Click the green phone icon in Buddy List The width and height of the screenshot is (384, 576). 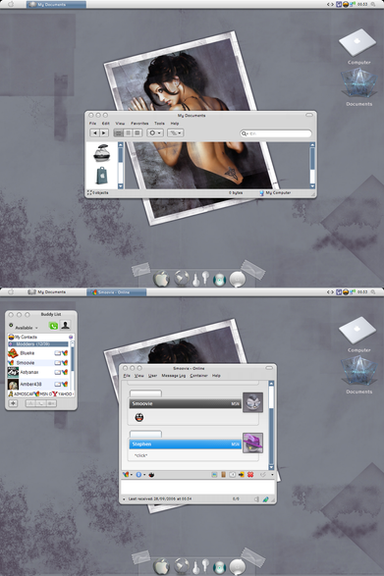(x=53, y=326)
